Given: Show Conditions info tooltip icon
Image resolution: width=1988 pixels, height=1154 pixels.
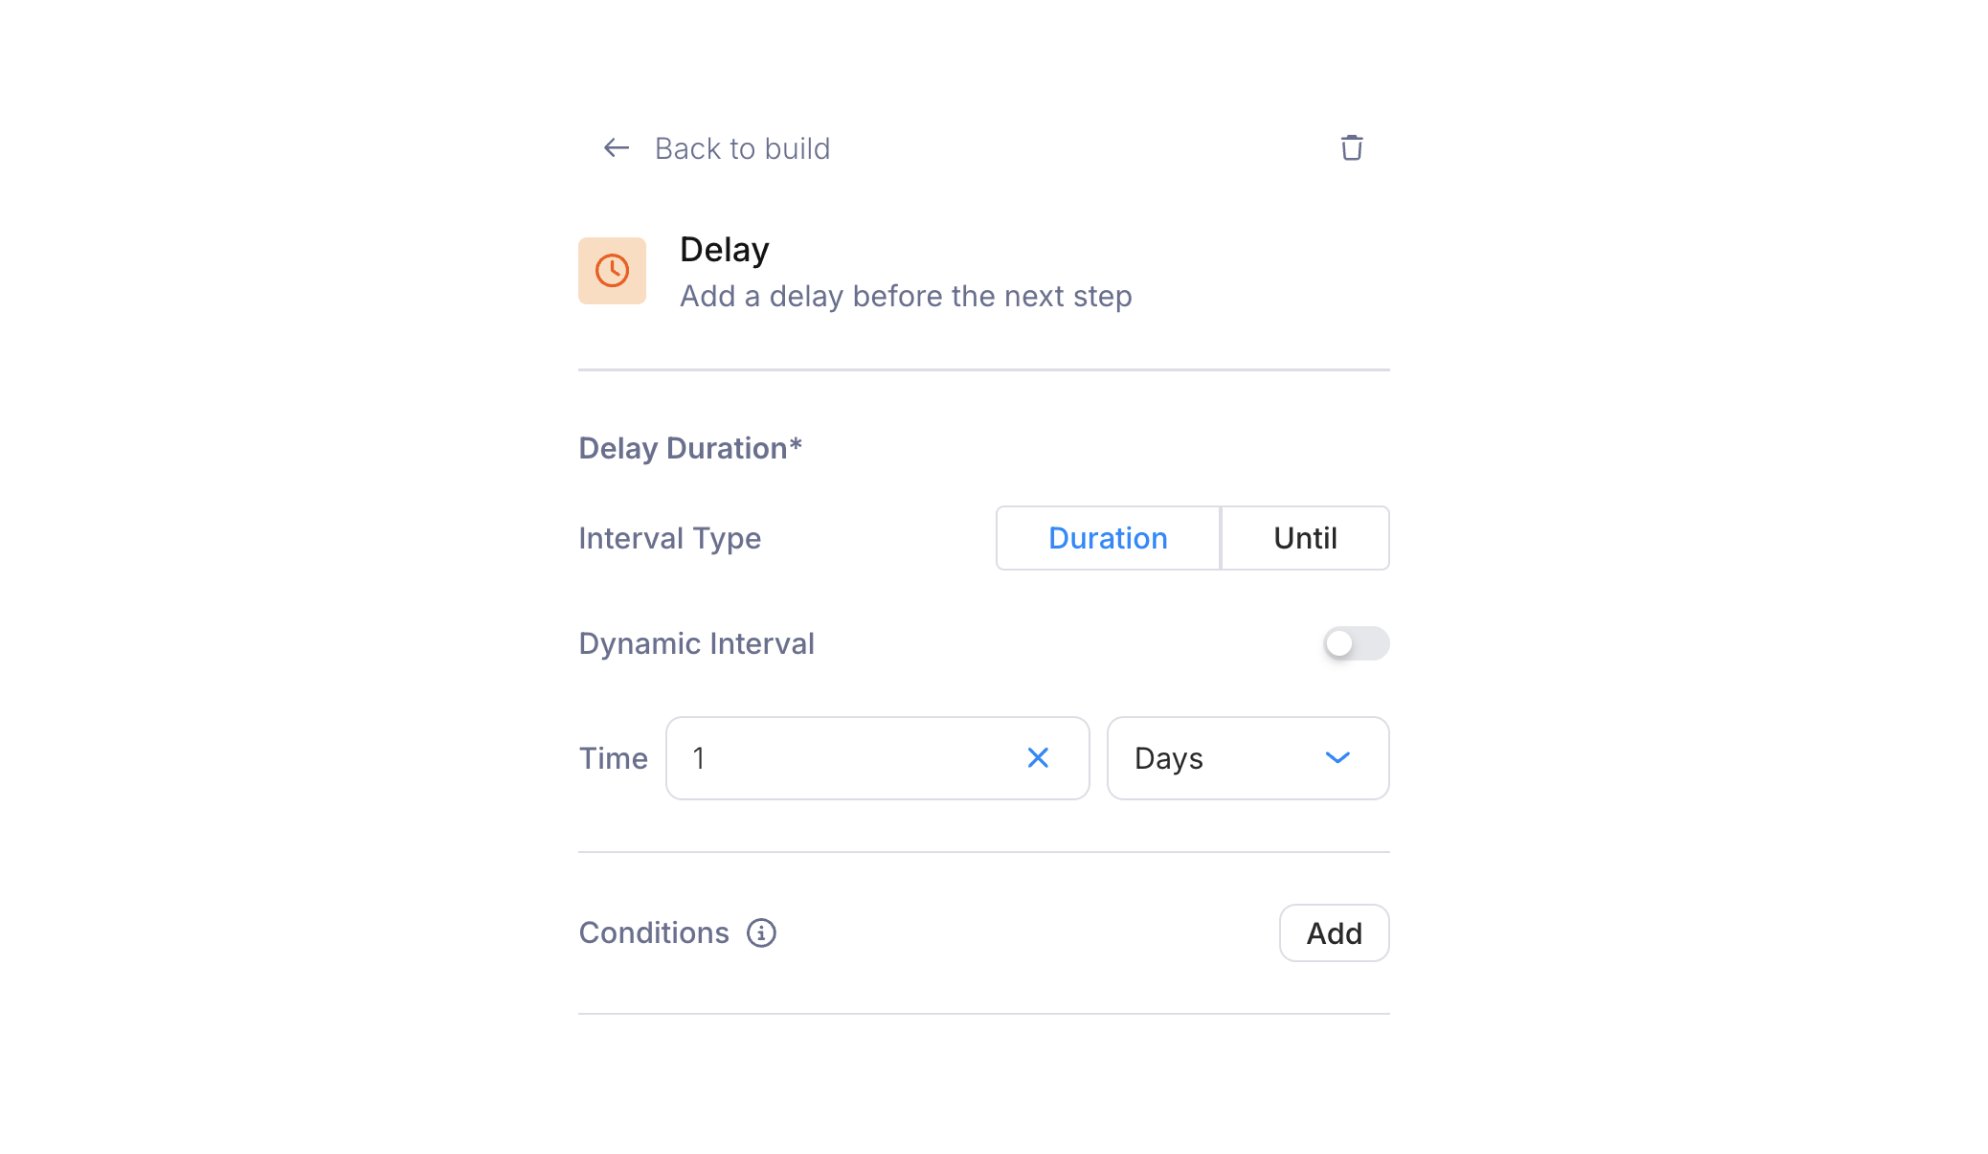Looking at the screenshot, I should pyautogui.click(x=761, y=933).
